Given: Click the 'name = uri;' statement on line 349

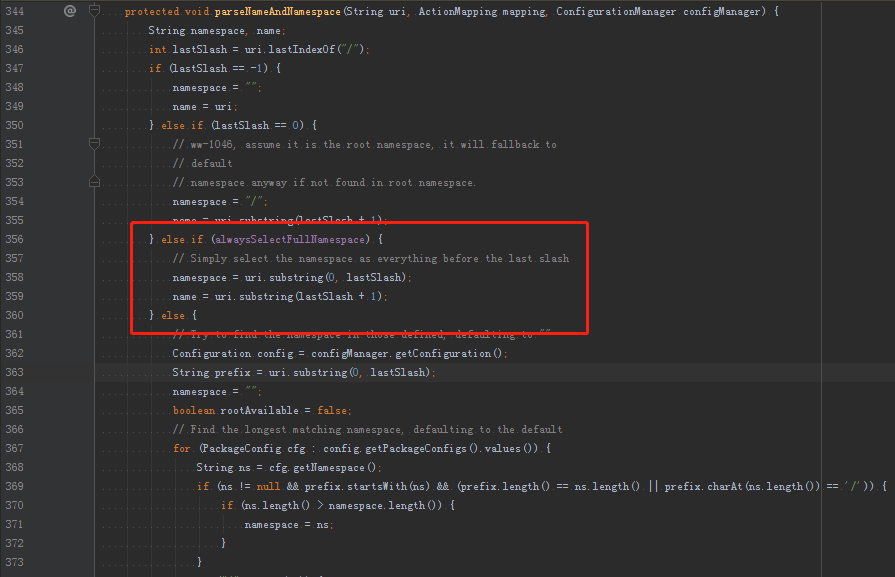Looking at the screenshot, I should (x=204, y=107).
